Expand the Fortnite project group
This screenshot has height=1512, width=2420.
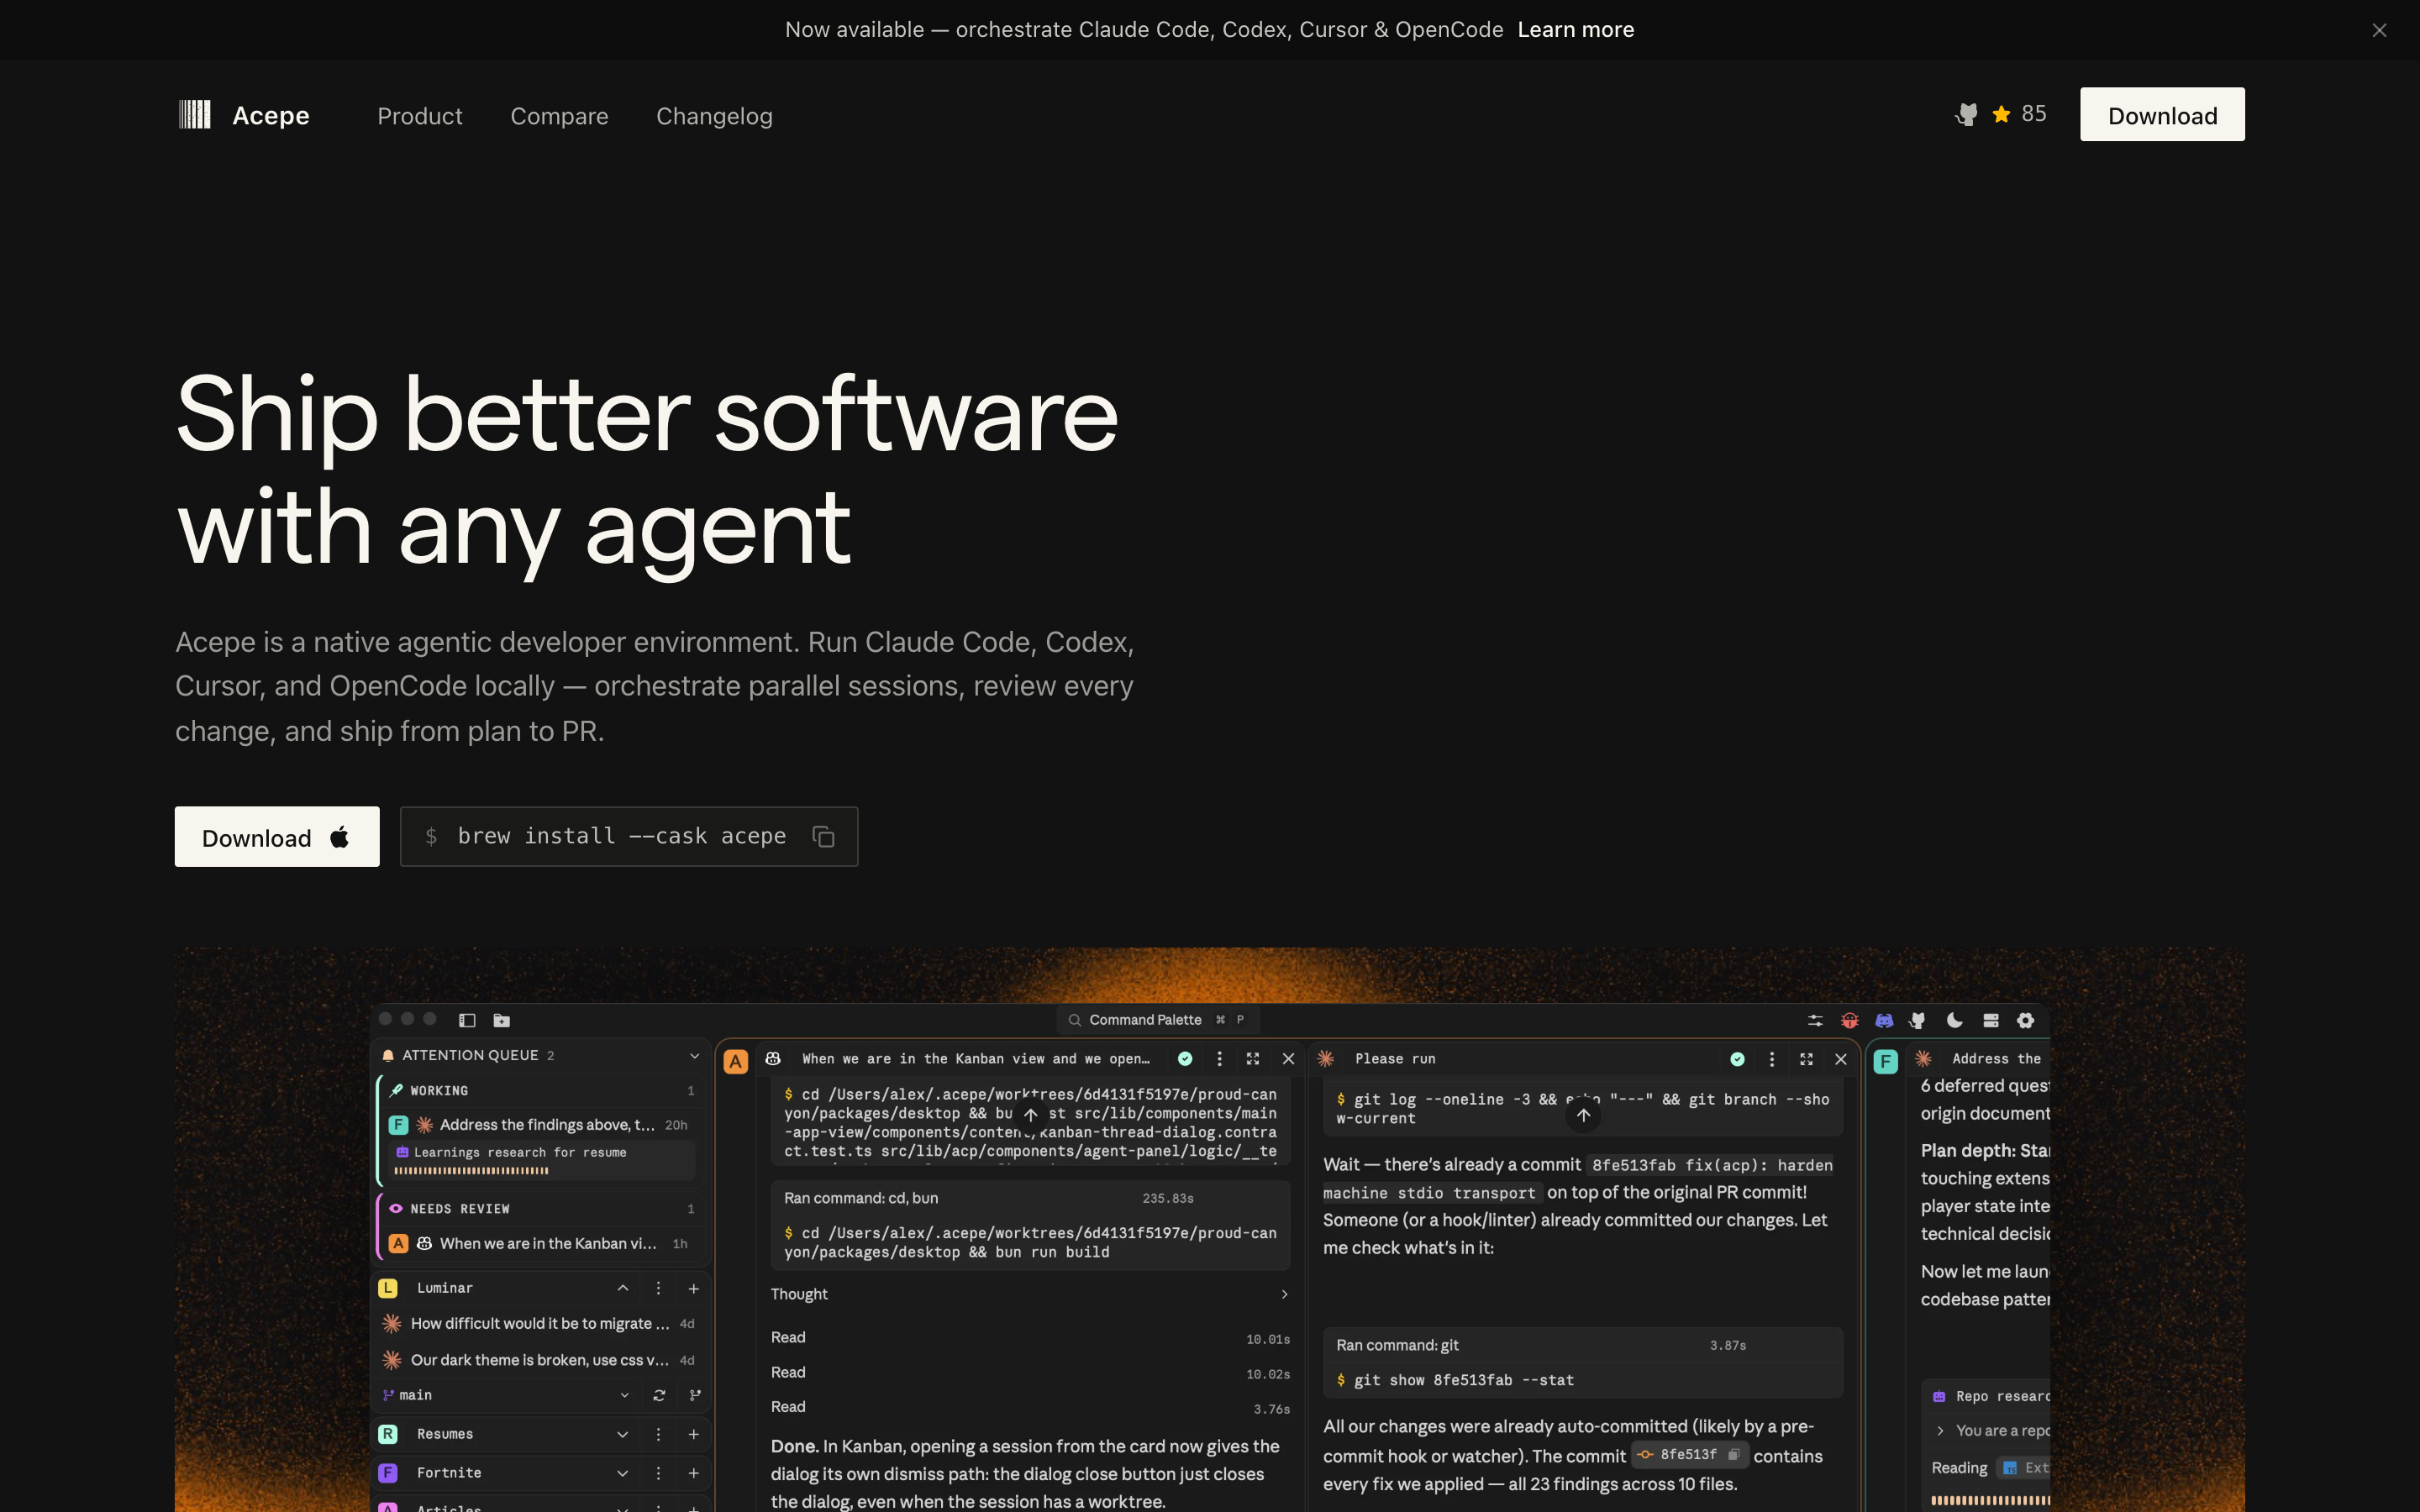click(623, 1473)
